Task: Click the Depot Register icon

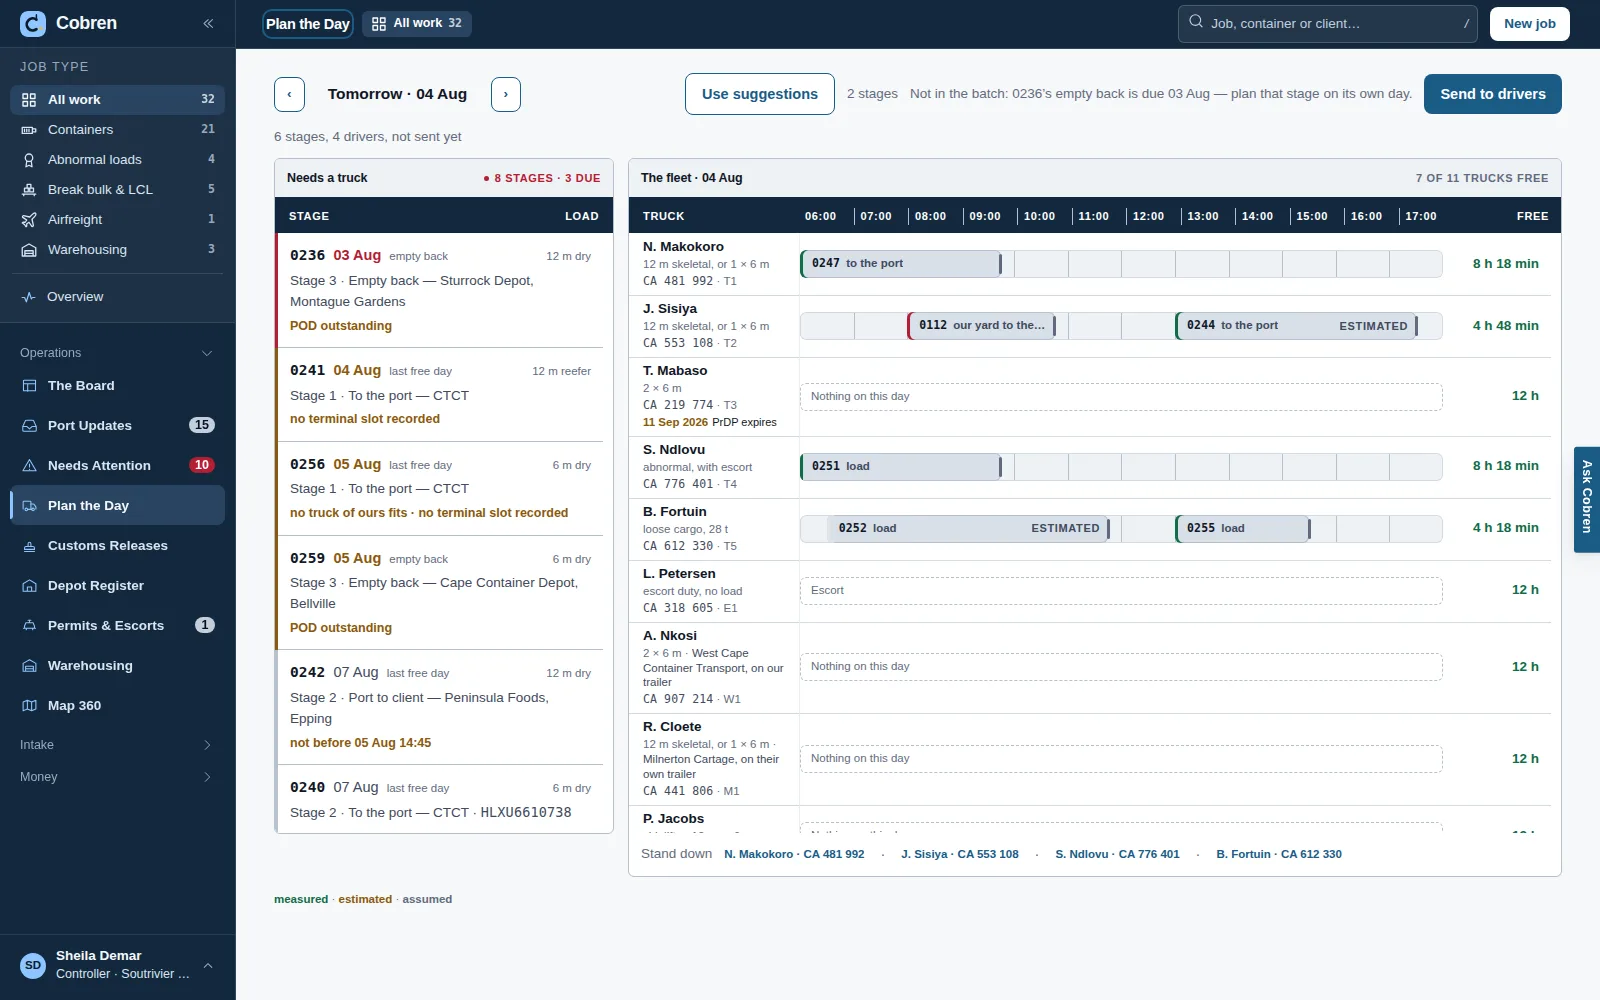Action: (x=29, y=586)
